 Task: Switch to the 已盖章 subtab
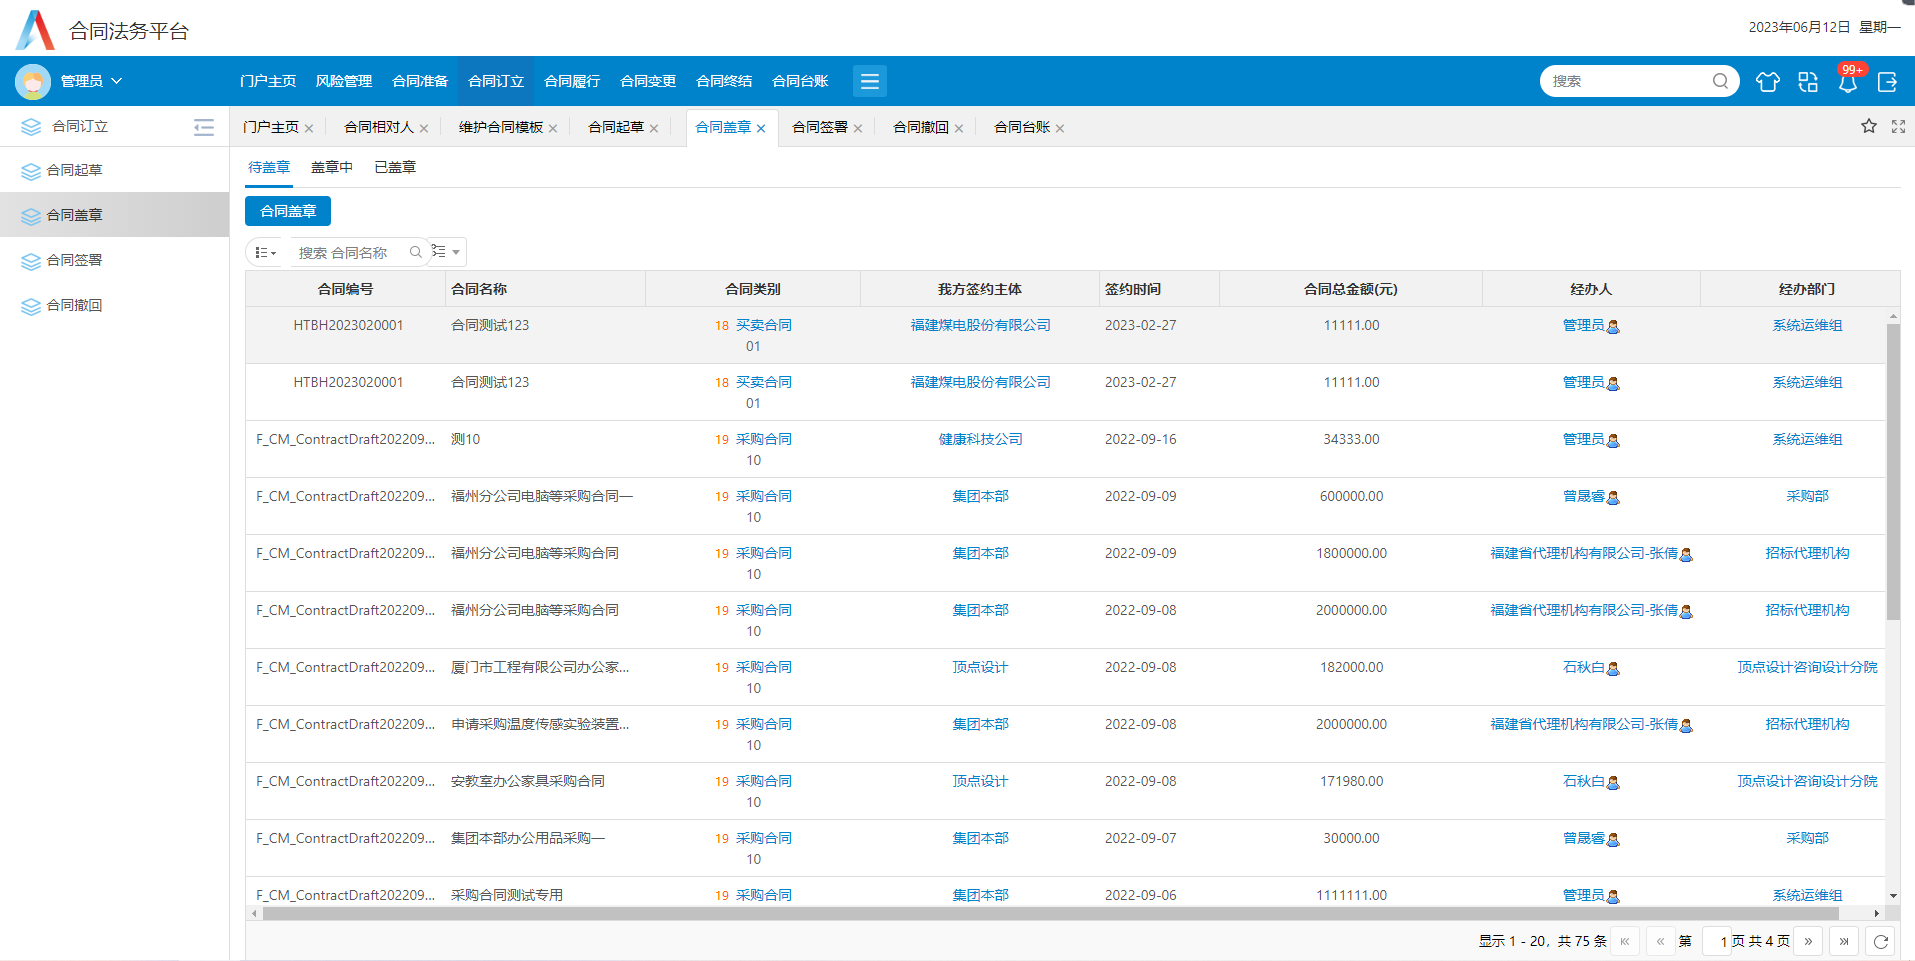click(395, 167)
